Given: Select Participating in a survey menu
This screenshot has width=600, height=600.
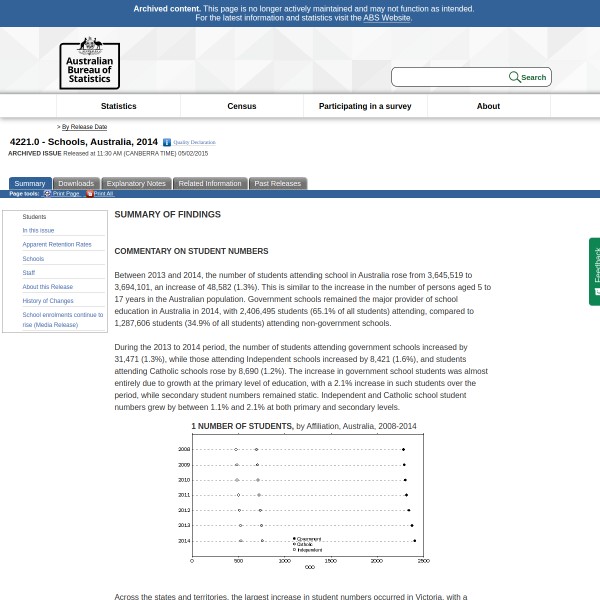Looking at the screenshot, I should pyautogui.click(x=365, y=106).
